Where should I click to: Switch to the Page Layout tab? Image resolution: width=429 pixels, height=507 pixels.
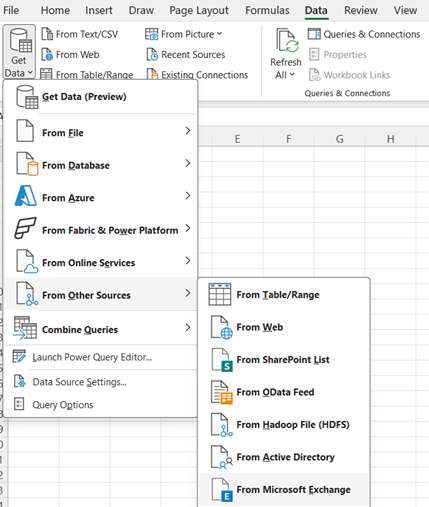tap(199, 10)
